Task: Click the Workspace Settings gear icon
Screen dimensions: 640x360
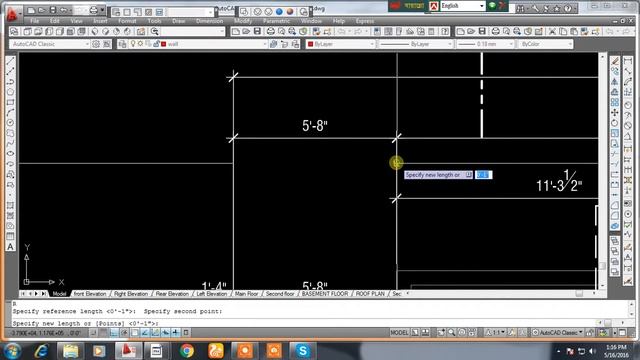Action: tap(96, 44)
